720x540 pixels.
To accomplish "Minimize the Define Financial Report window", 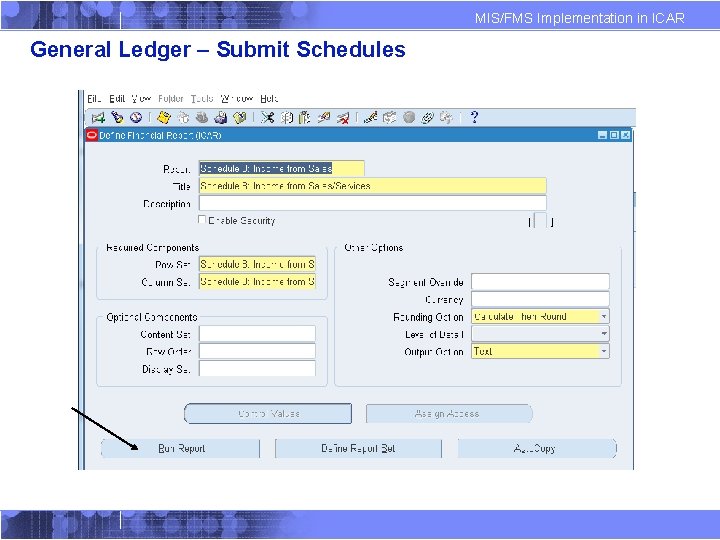I will 602,135.
